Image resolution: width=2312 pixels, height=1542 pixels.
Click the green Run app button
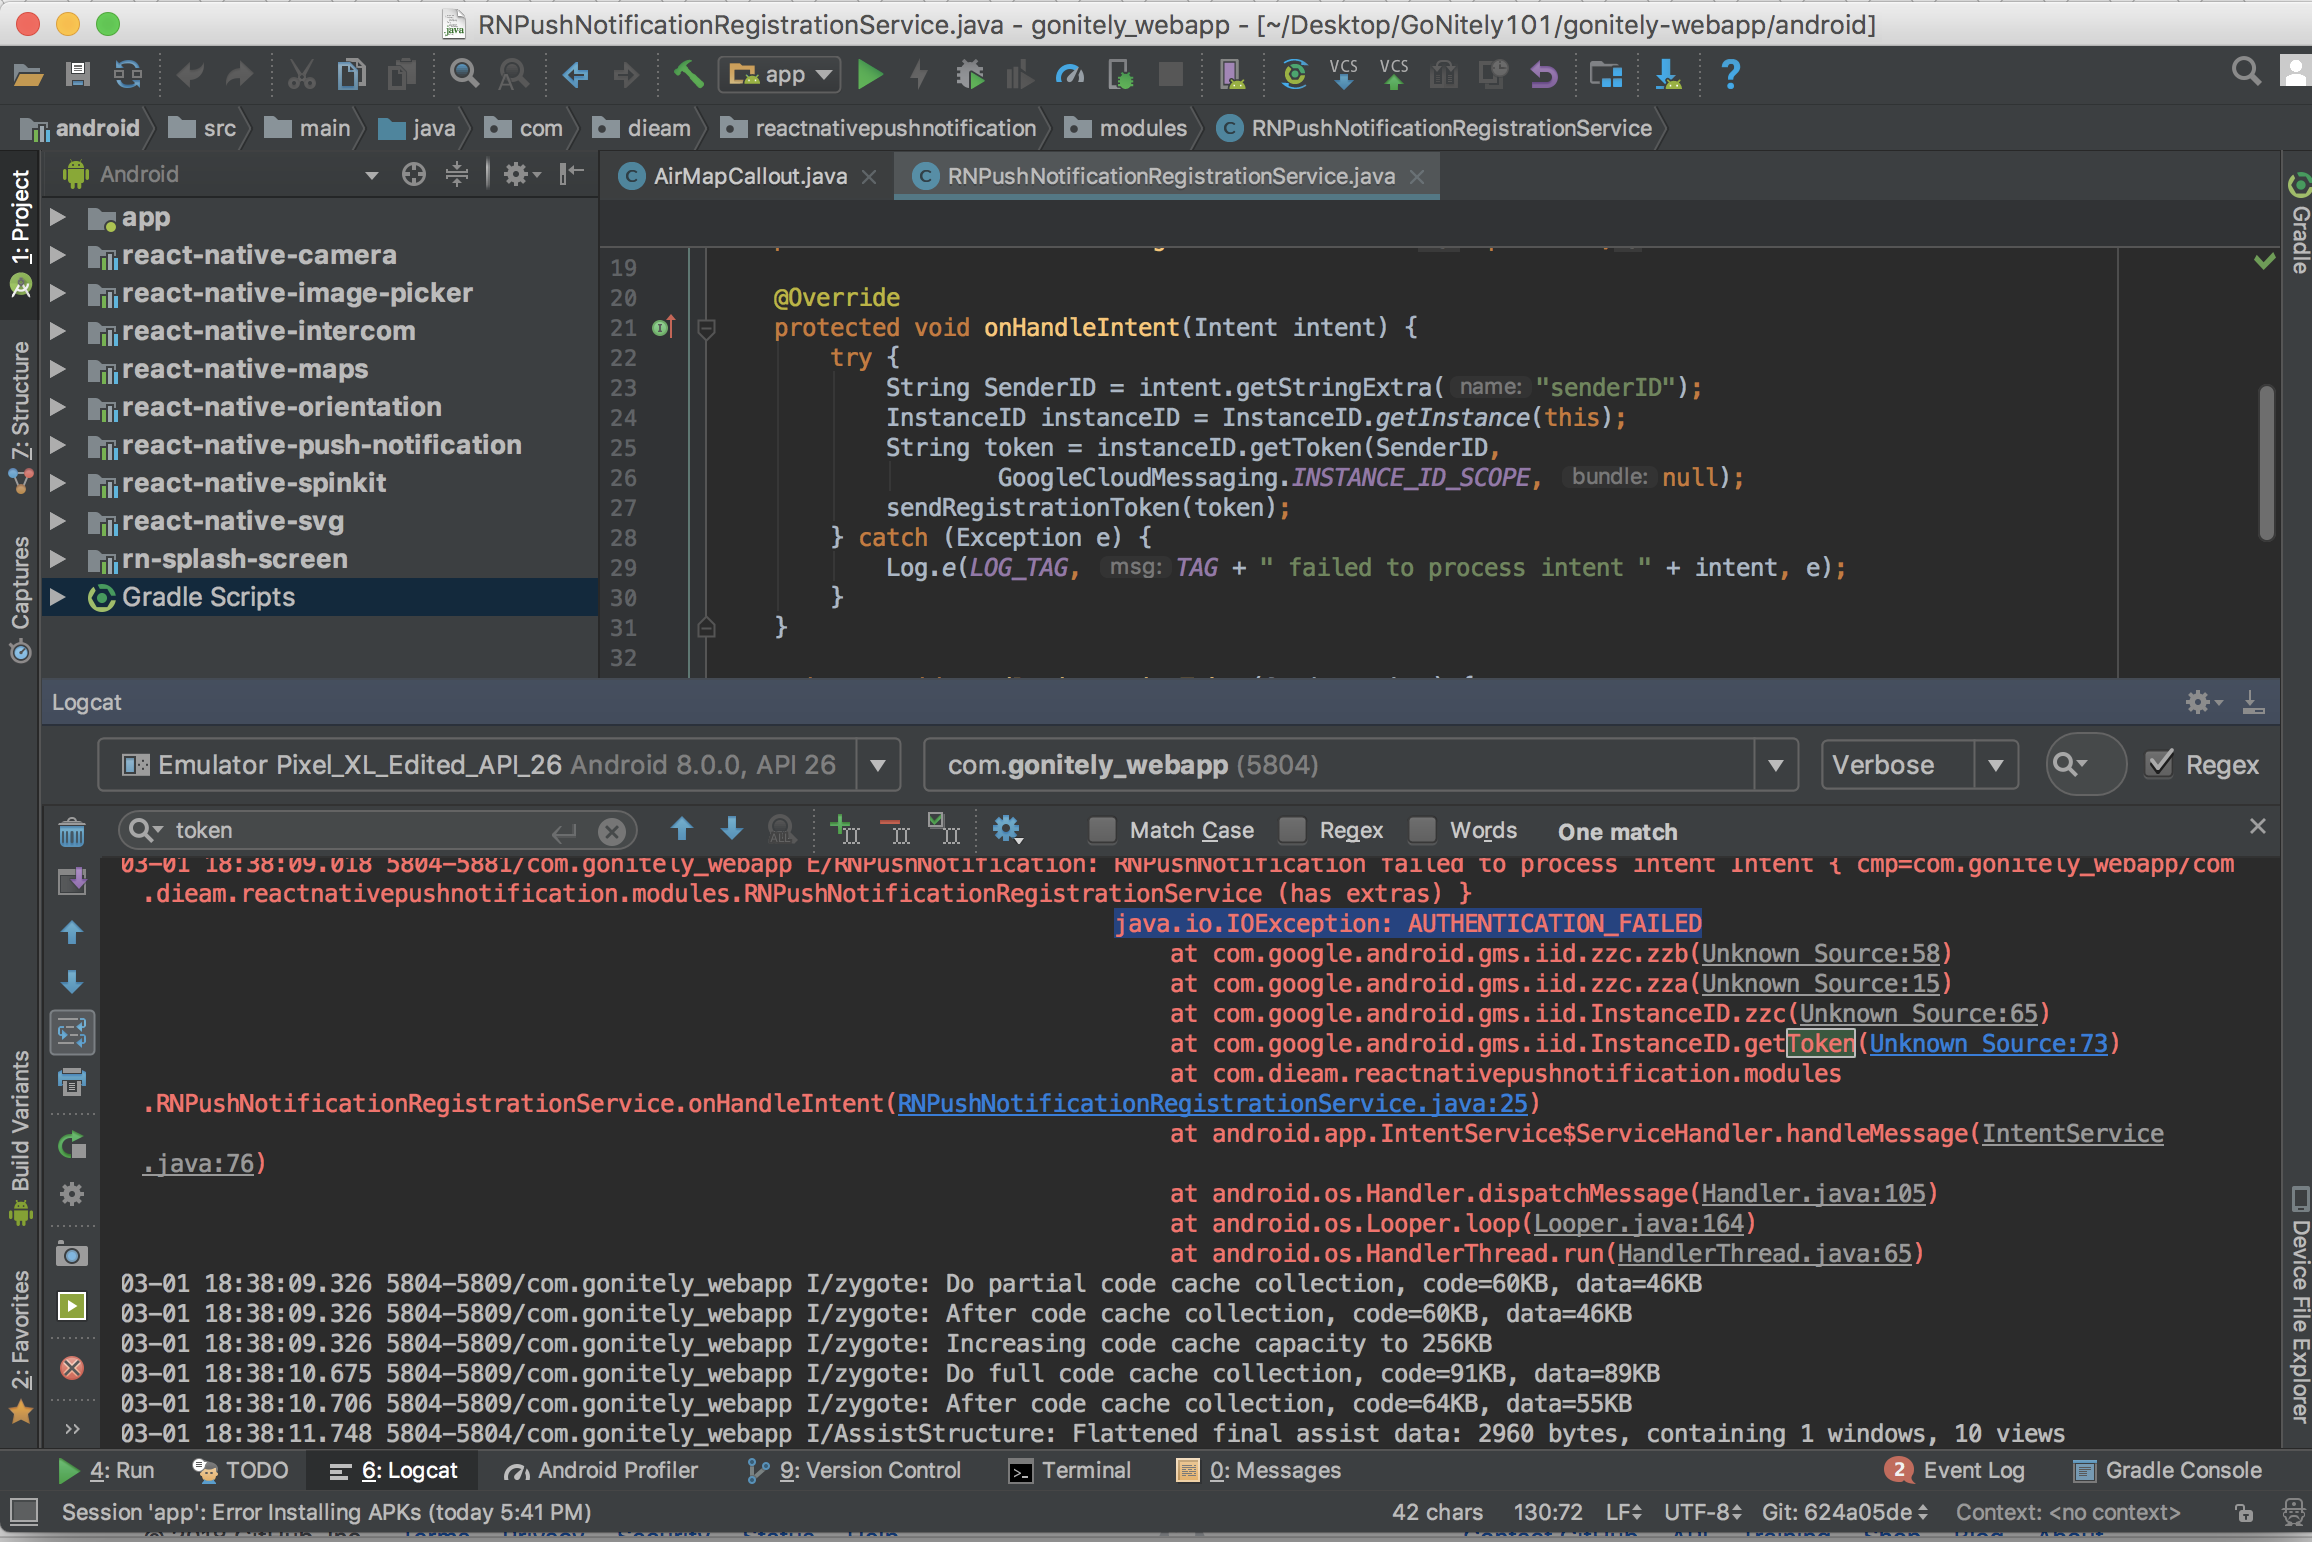click(x=870, y=75)
